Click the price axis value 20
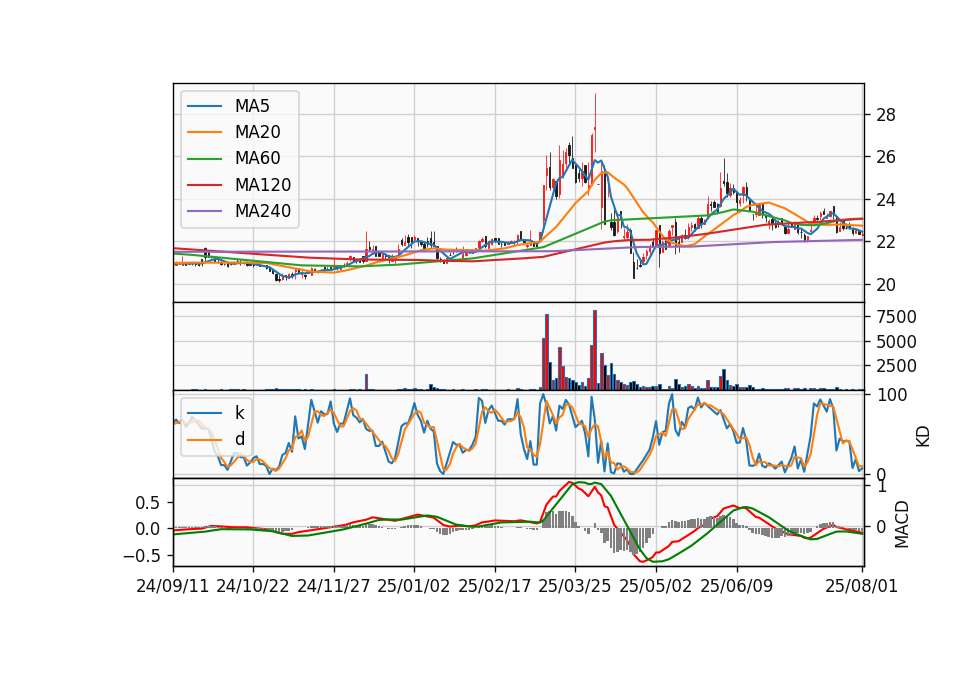This screenshot has height=690, width=960. 886,285
